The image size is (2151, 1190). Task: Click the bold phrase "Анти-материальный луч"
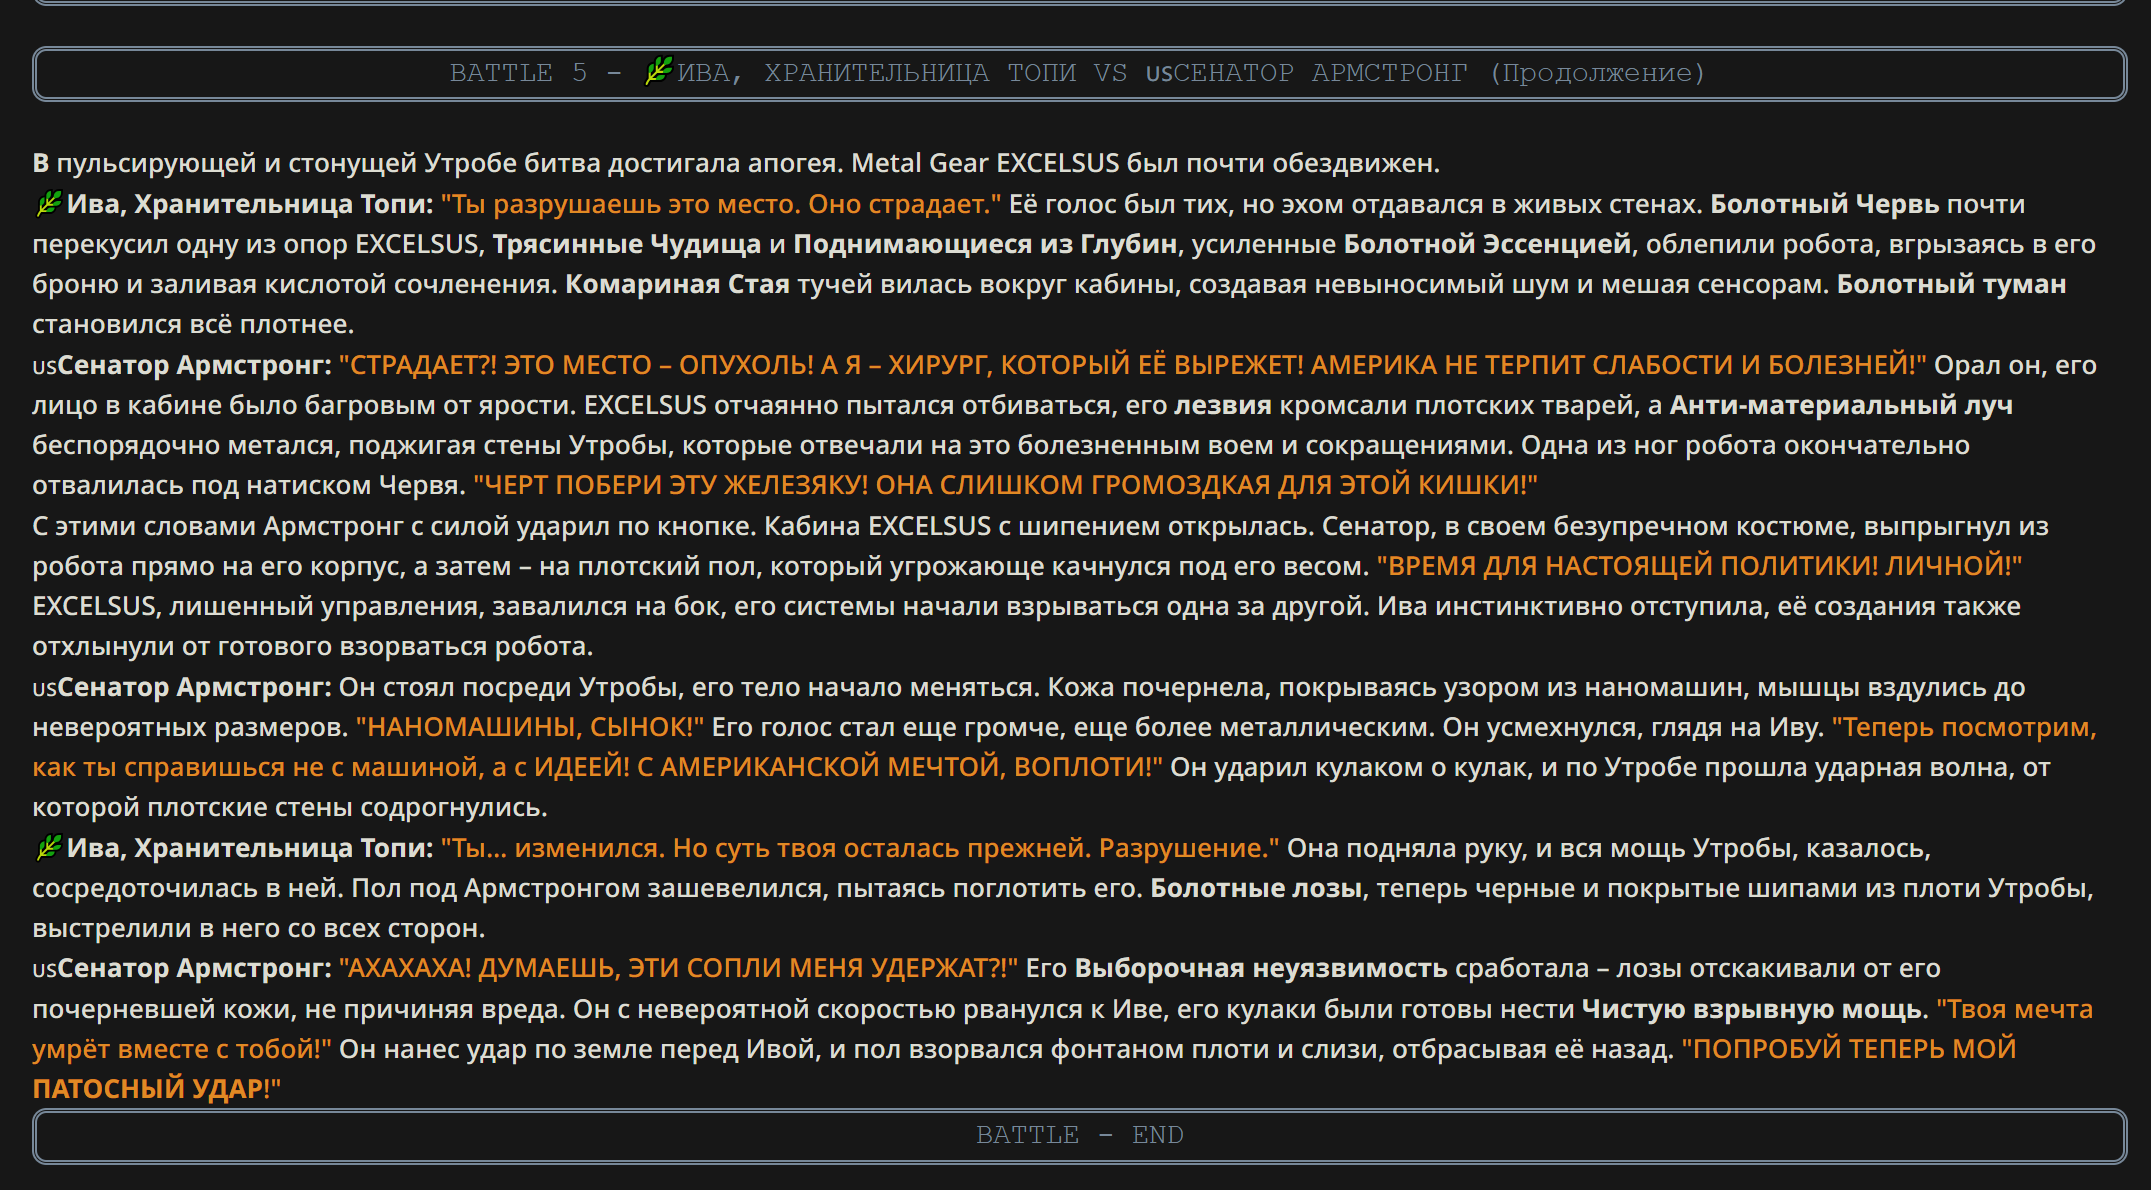1841,405
